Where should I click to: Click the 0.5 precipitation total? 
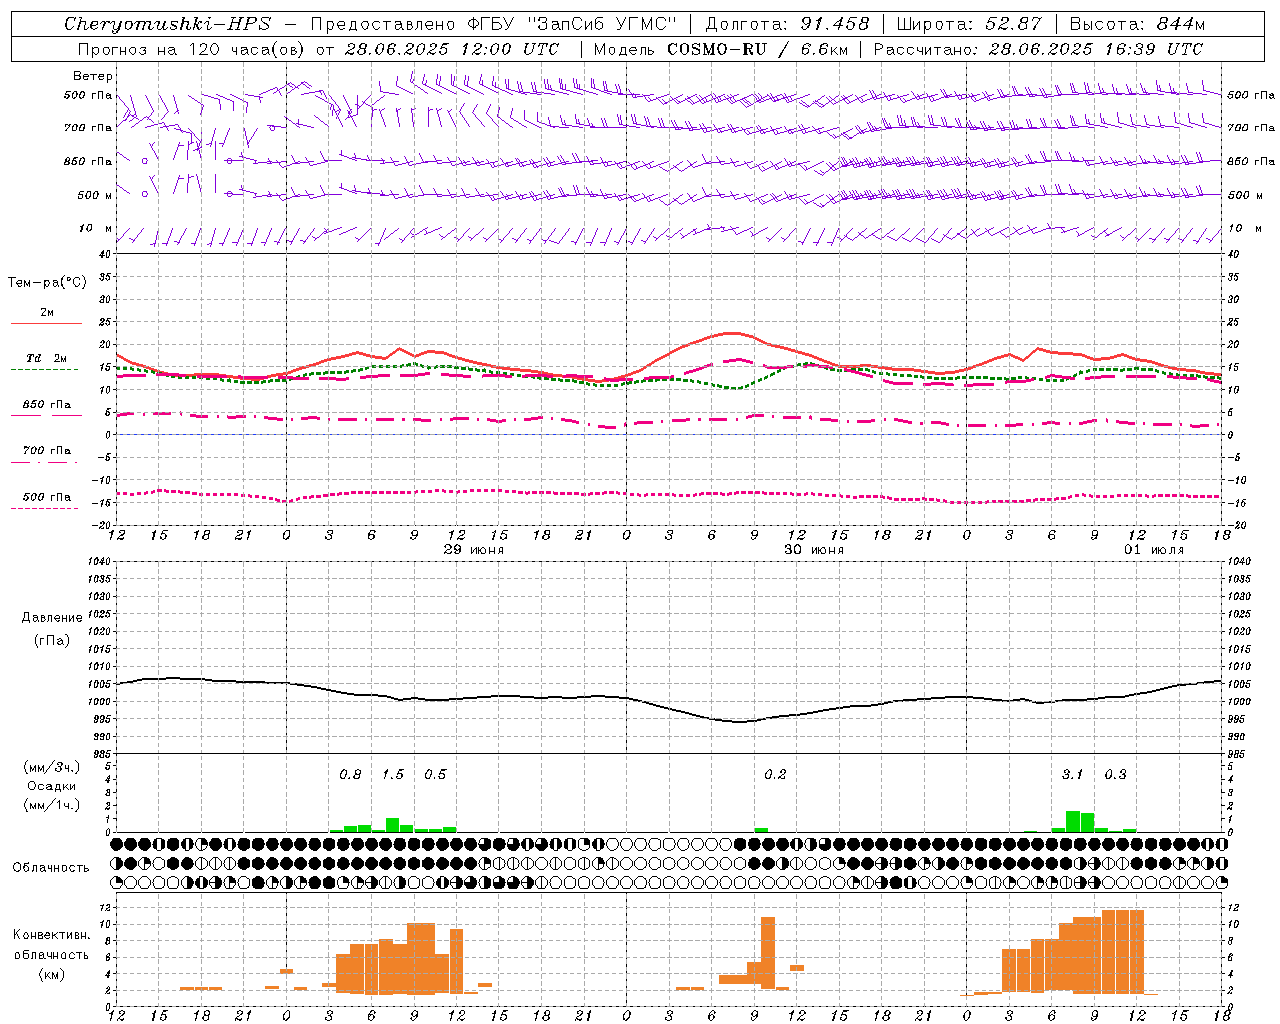435,774
